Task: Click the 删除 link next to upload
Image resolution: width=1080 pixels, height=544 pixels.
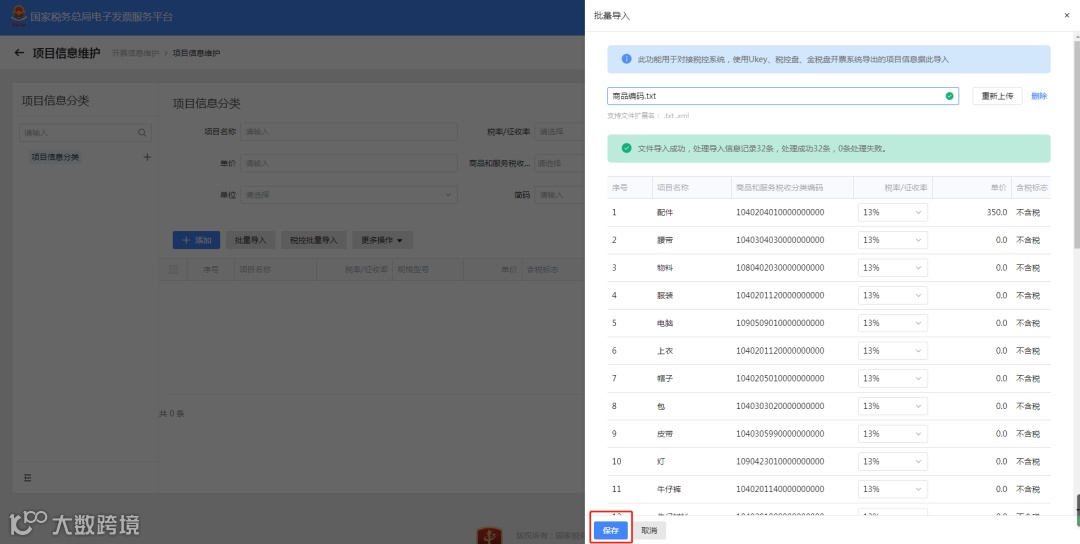Action: pyautogui.click(x=1039, y=96)
